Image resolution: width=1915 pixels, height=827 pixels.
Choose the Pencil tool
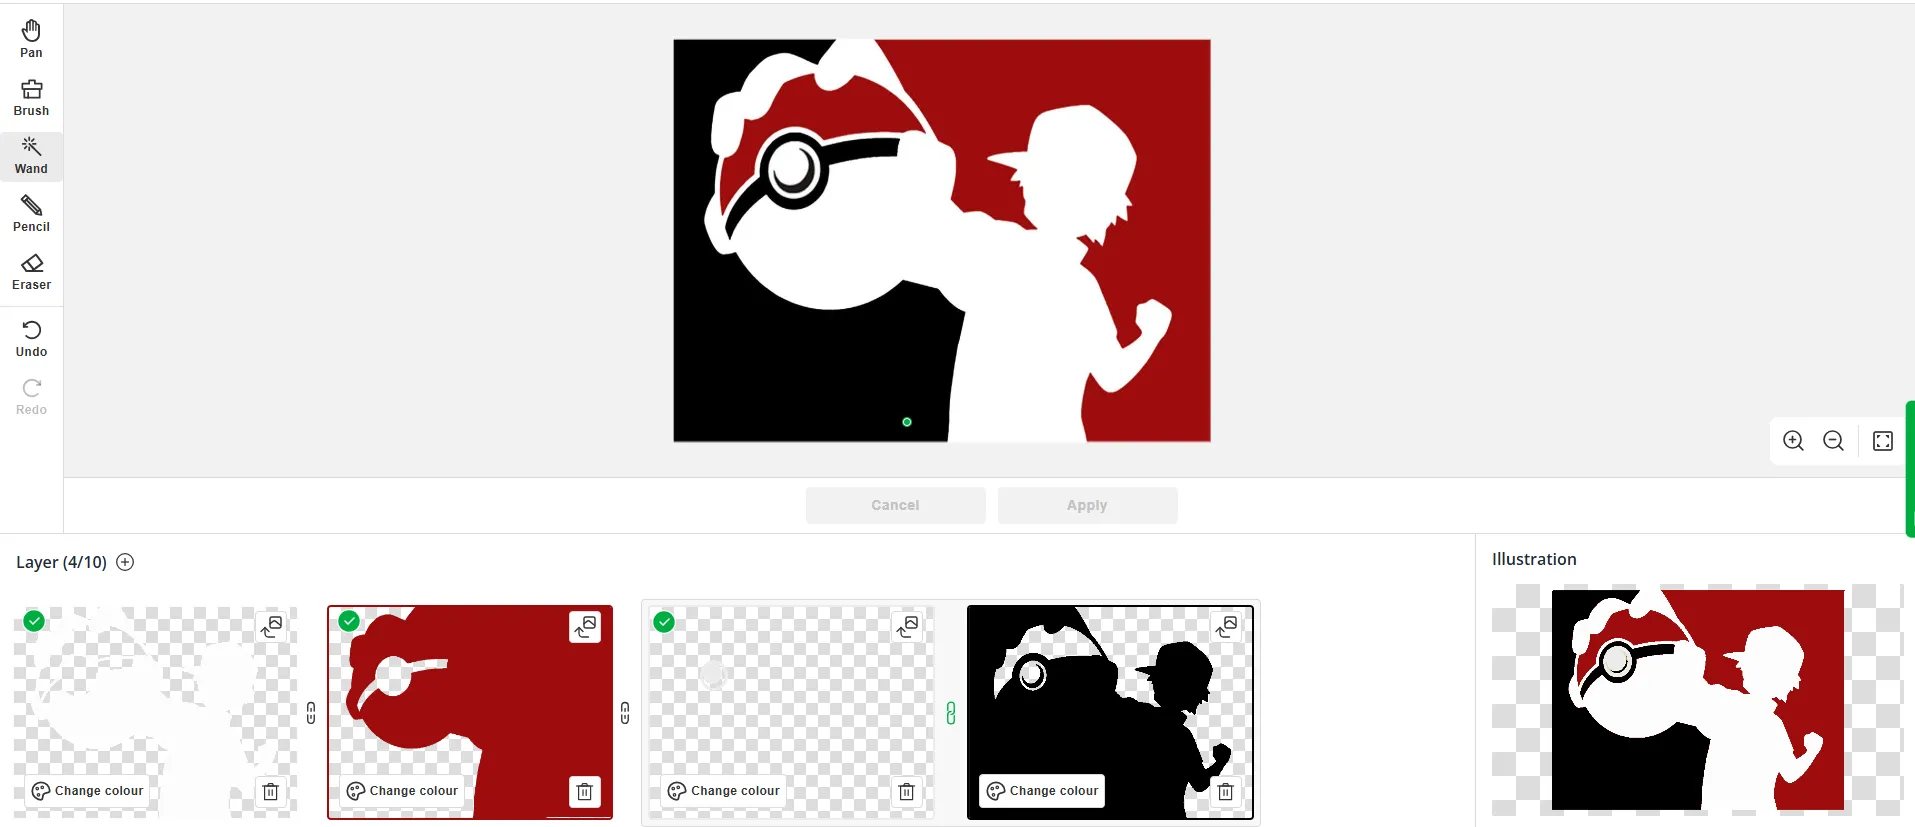coord(31,213)
